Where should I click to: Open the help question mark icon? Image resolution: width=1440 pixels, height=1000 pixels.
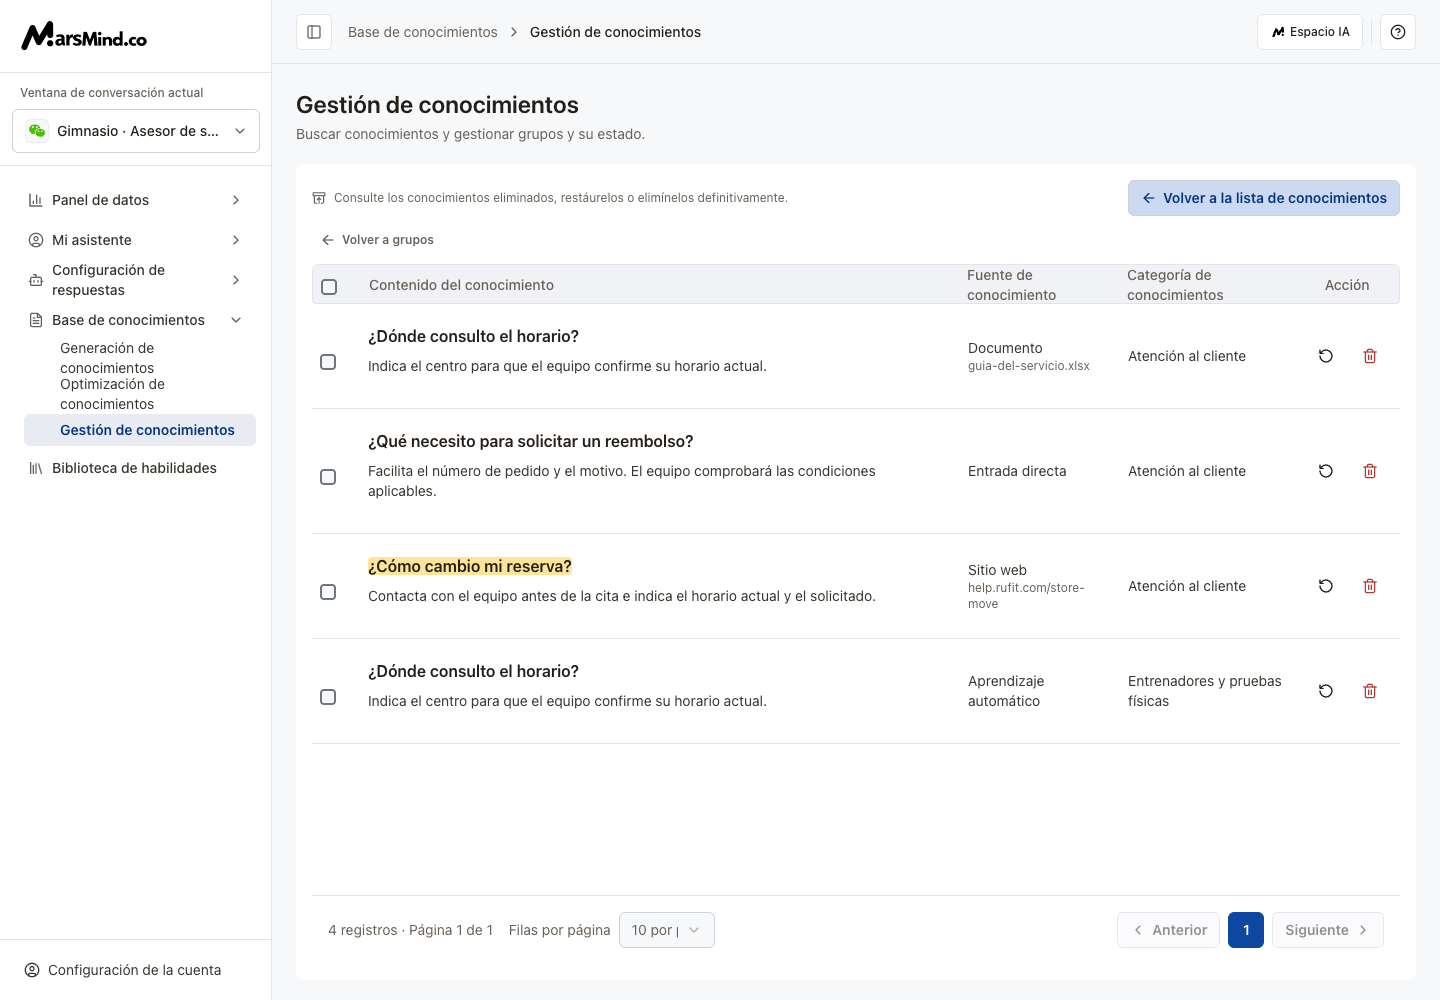pos(1398,32)
